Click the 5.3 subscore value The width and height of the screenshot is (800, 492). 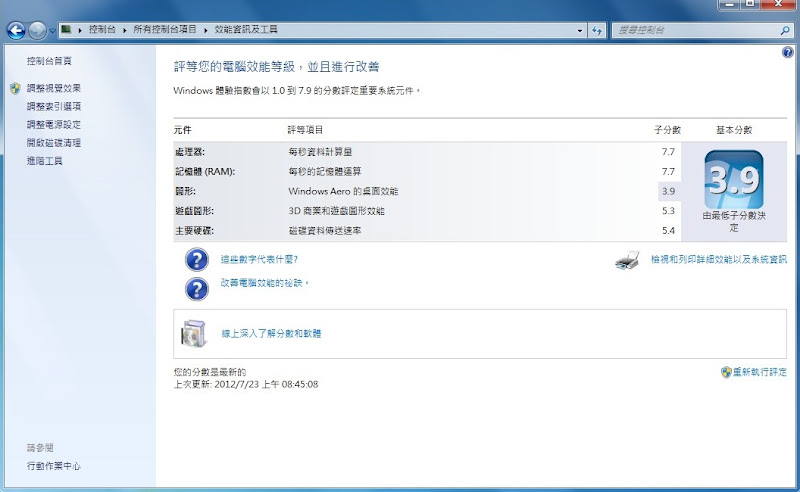coord(668,211)
